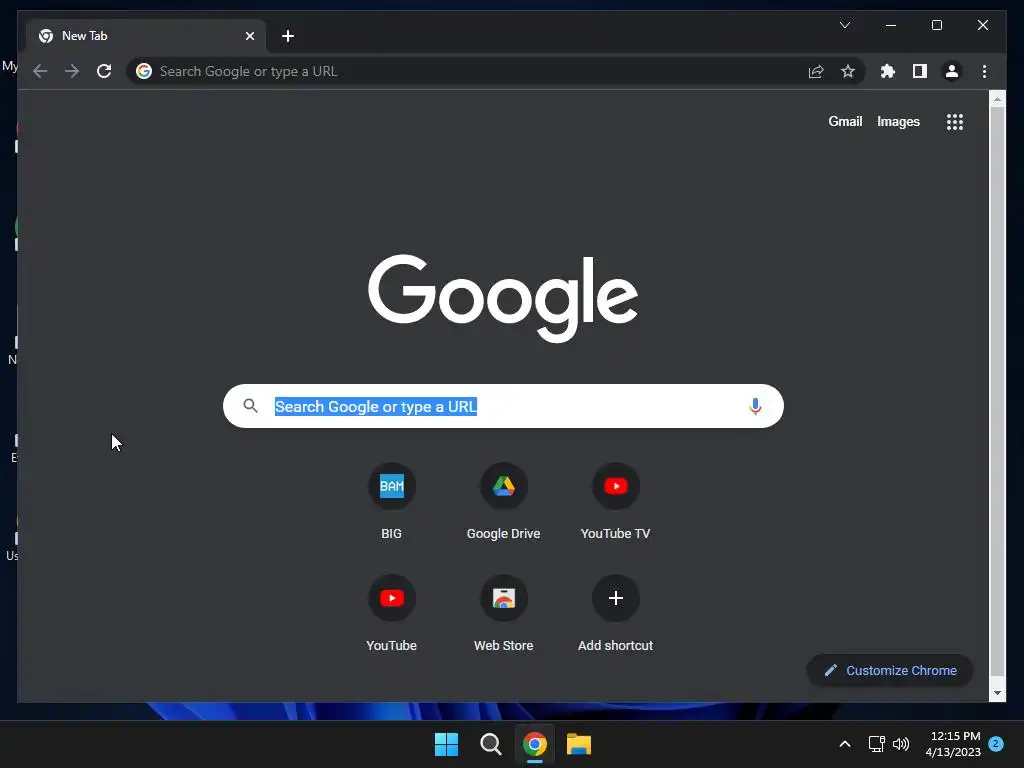Click the back navigation arrow

[40, 71]
